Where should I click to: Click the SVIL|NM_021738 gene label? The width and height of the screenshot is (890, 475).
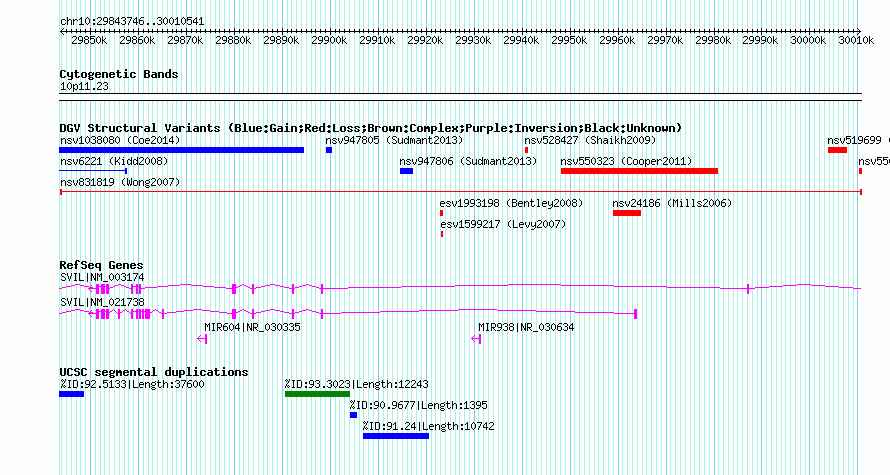[x=102, y=302]
